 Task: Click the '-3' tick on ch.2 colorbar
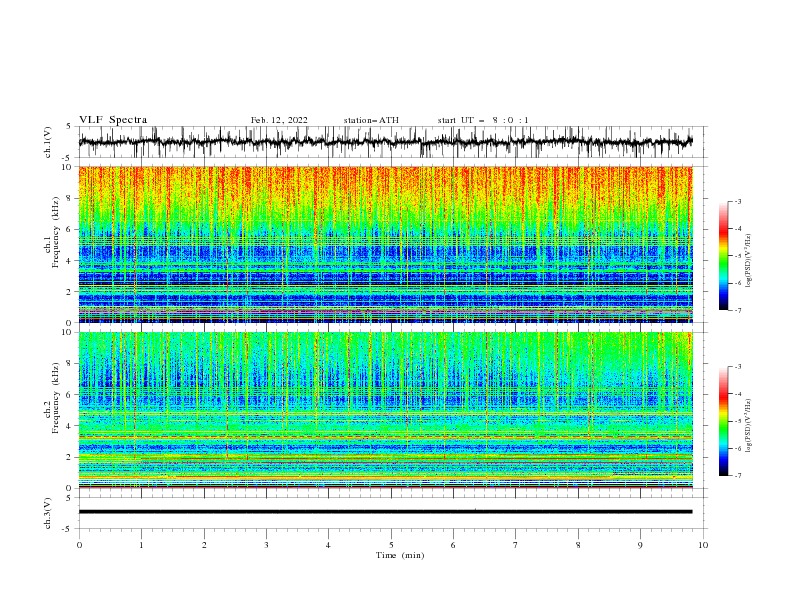(x=737, y=367)
